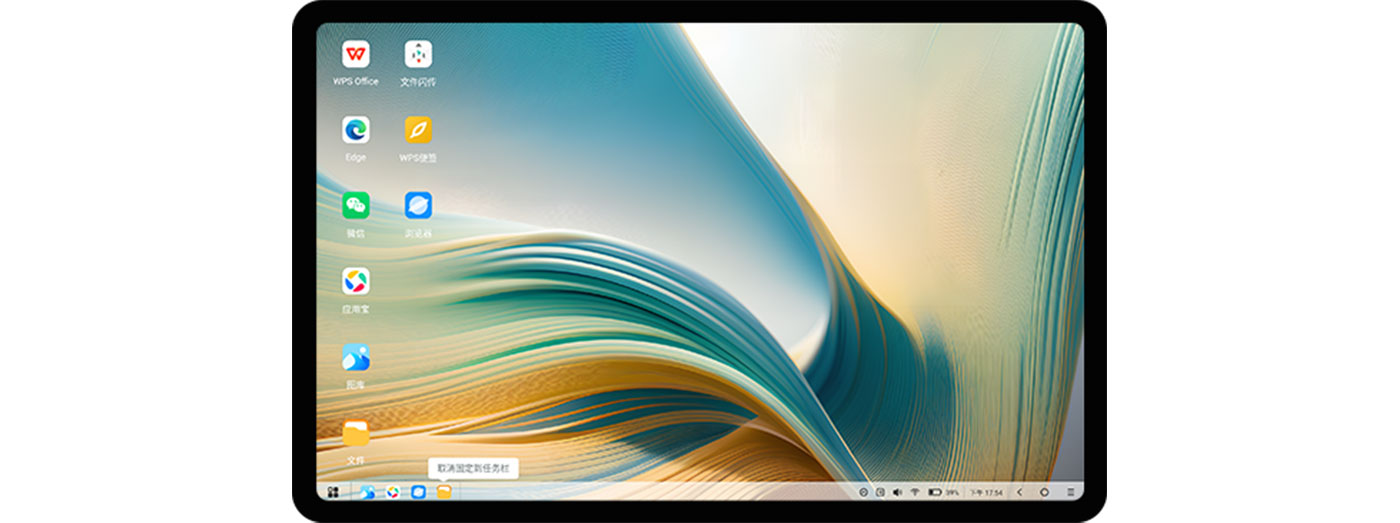Open the WeChat desktop app
Viewport: 1400px width, 523px height.
click(355, 206)
